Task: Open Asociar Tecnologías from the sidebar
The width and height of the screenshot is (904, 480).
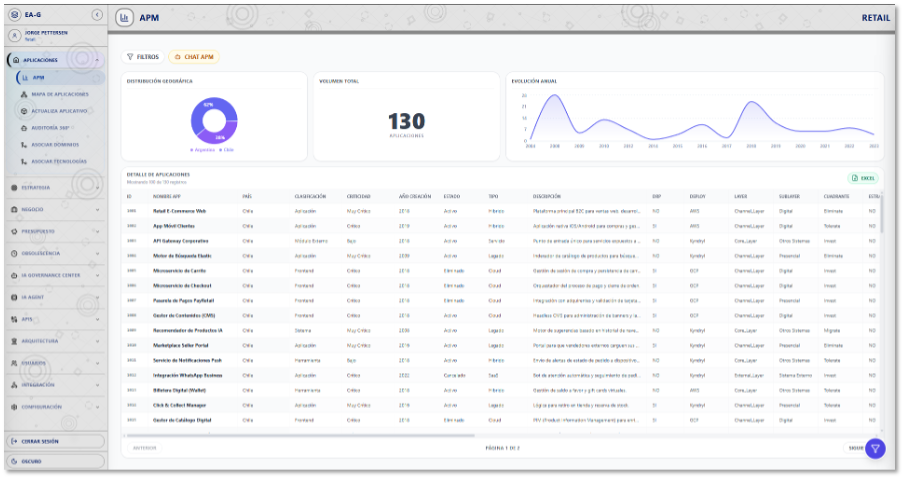Action: click(58, 161)
